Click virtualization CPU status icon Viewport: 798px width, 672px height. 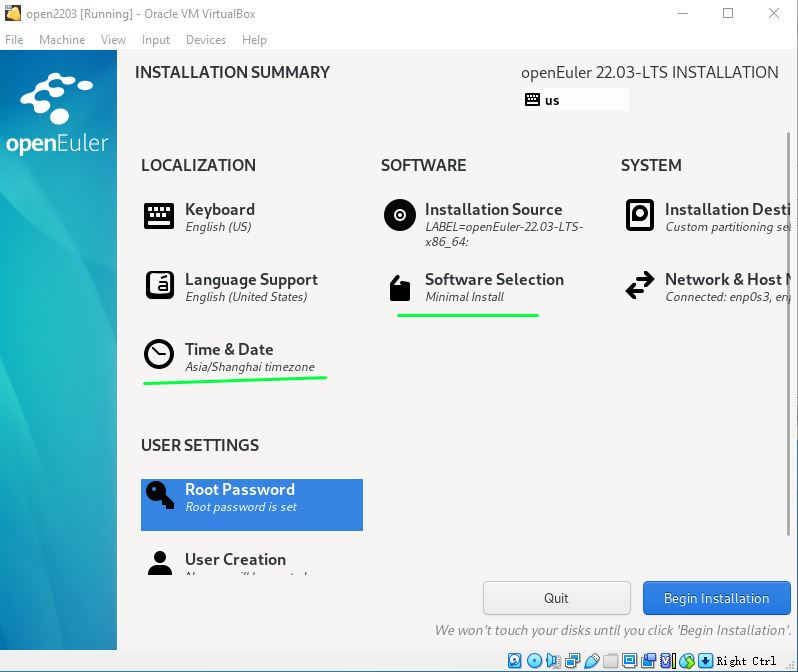(x=667, y=661)
